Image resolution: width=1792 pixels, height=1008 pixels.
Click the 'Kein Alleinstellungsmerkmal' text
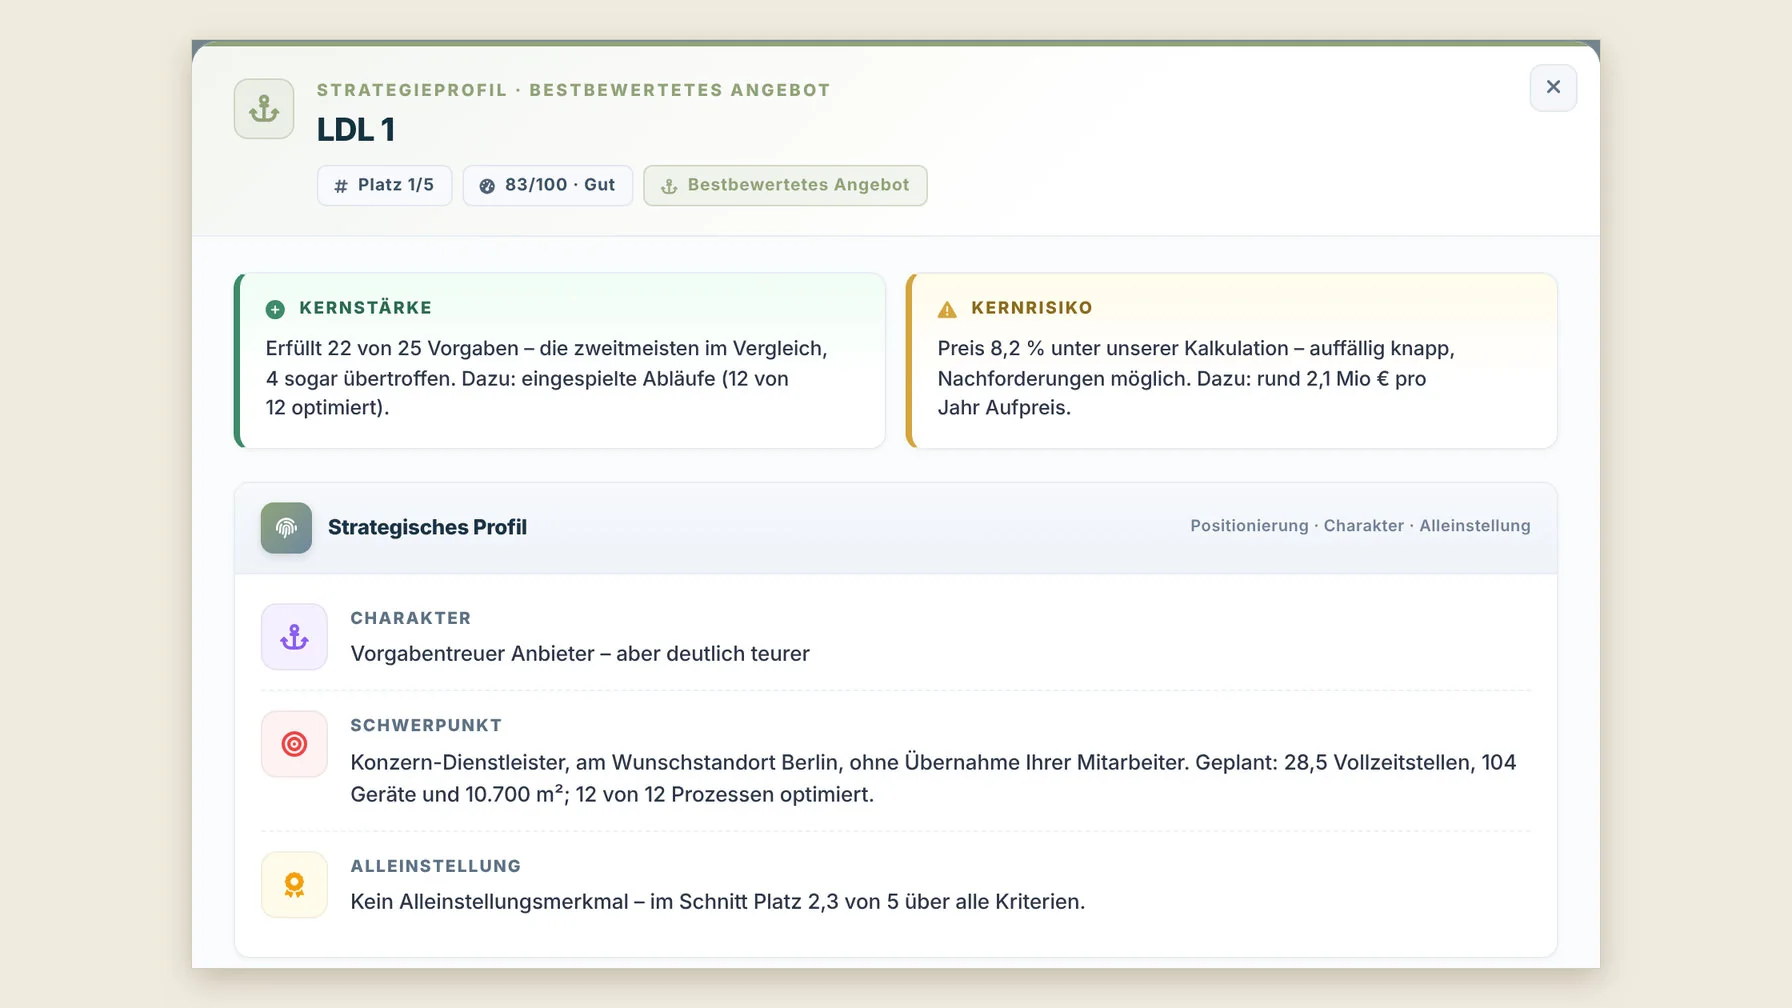pyautogui.click(x=717, y=902)
